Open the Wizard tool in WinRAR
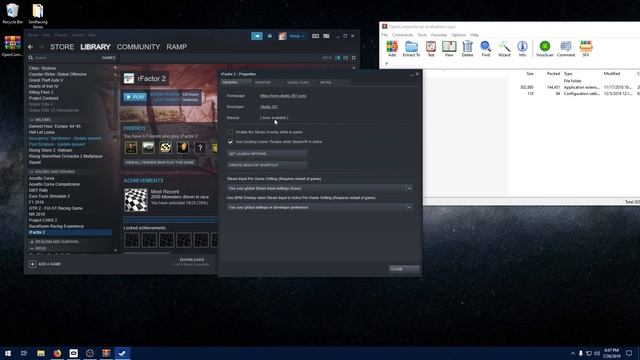 coord(504,48)
